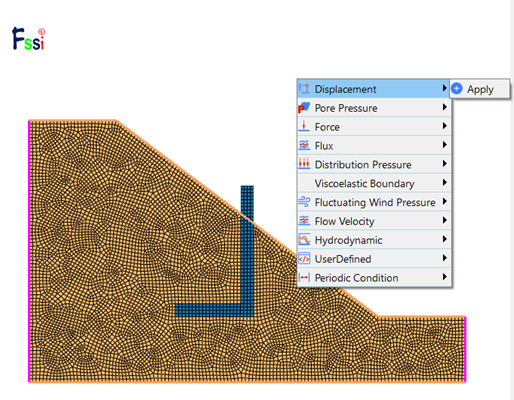
Task: Expand the Flow Velocity submenu arrow
Action: [444, 220]
